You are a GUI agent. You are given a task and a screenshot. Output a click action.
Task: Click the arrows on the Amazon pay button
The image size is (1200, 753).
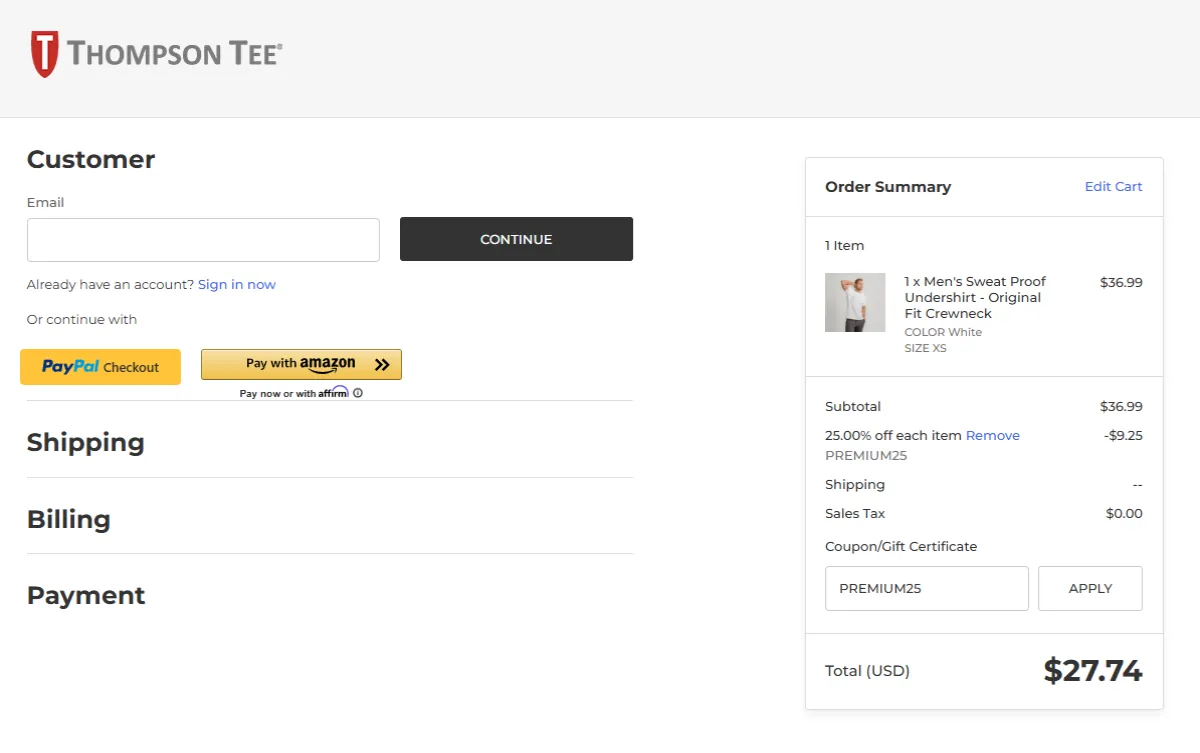pos(381,364)
